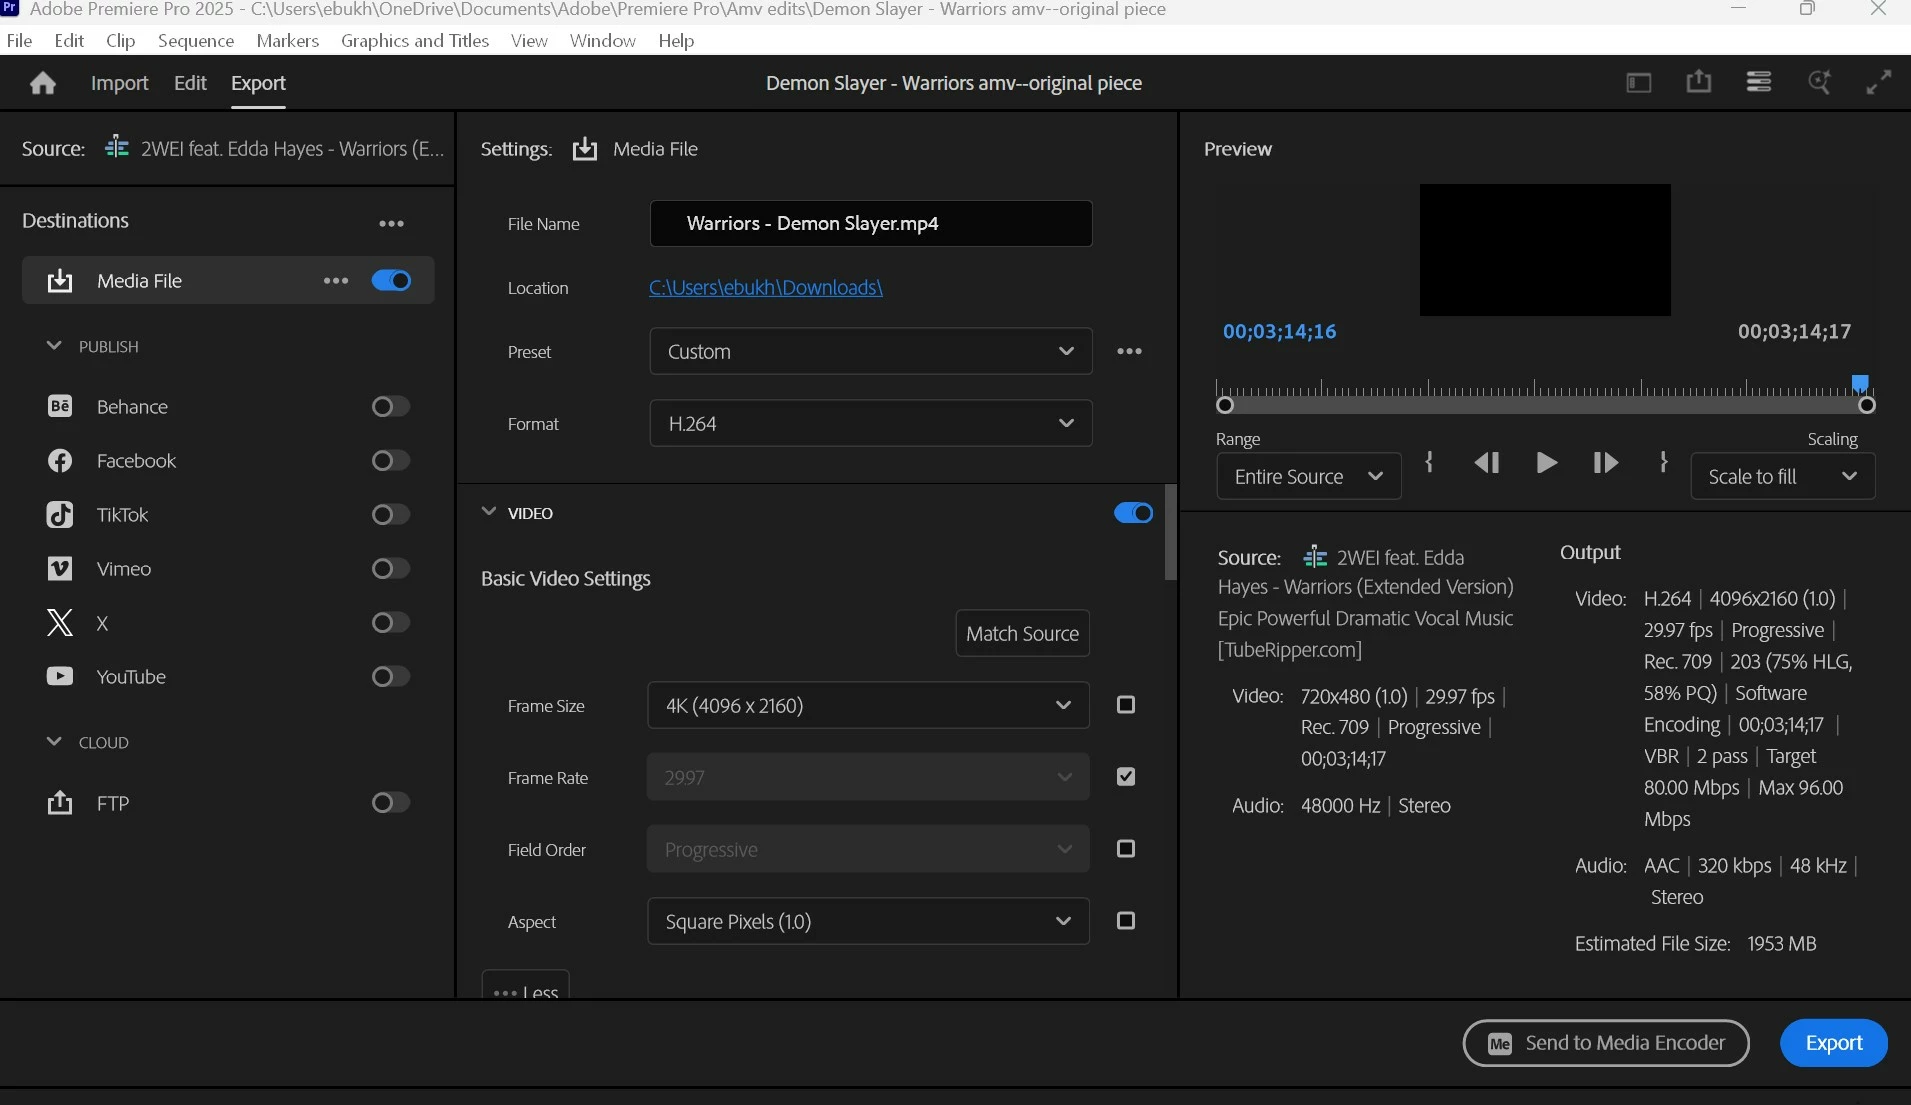1911x1105 pixels.
Task: Open the Range dropdown showing Entire Source
Action: pyautogui.click(x=1309, y=477)
